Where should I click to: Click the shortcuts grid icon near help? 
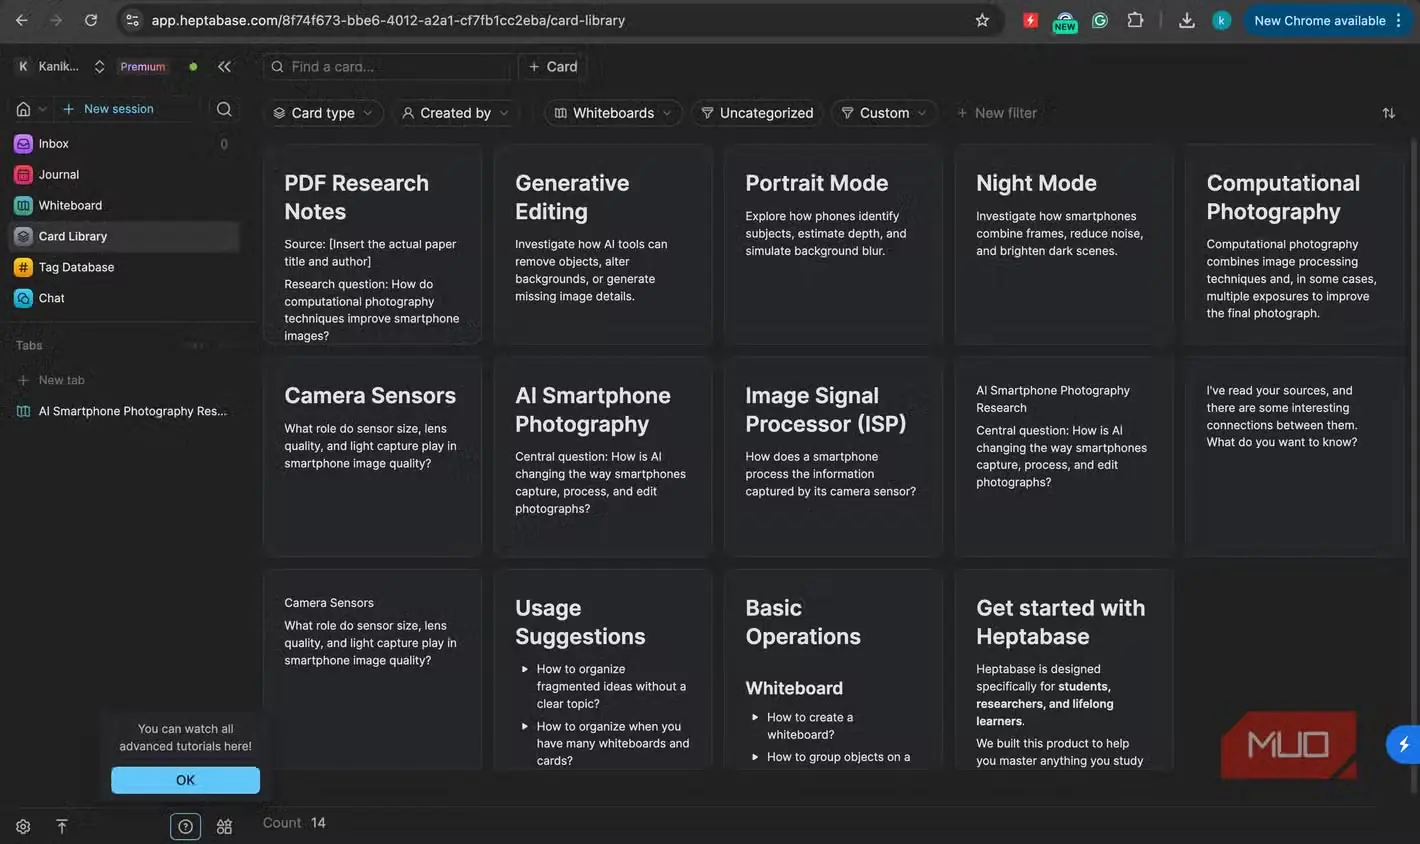pyautogui.click(x=224, y=827)
